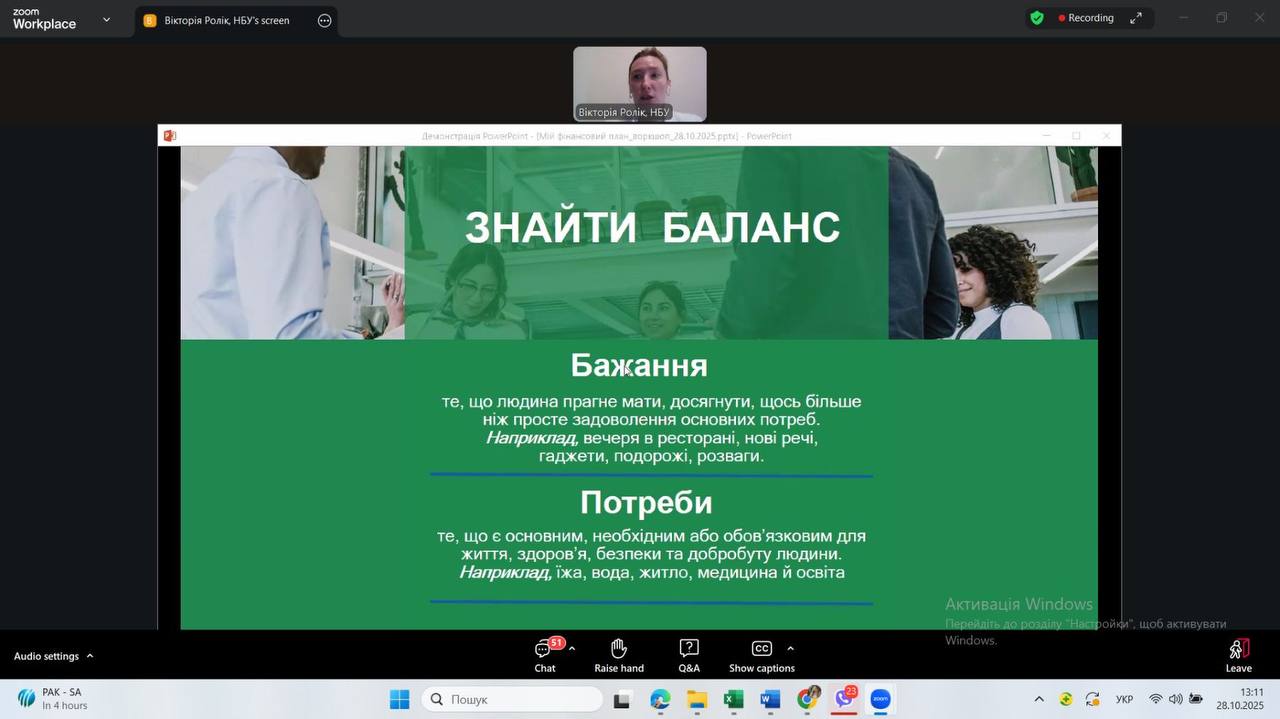Click the green encryption shield icon
Viewport: 1280px width, 719px height.
(x=1037, y=18)
